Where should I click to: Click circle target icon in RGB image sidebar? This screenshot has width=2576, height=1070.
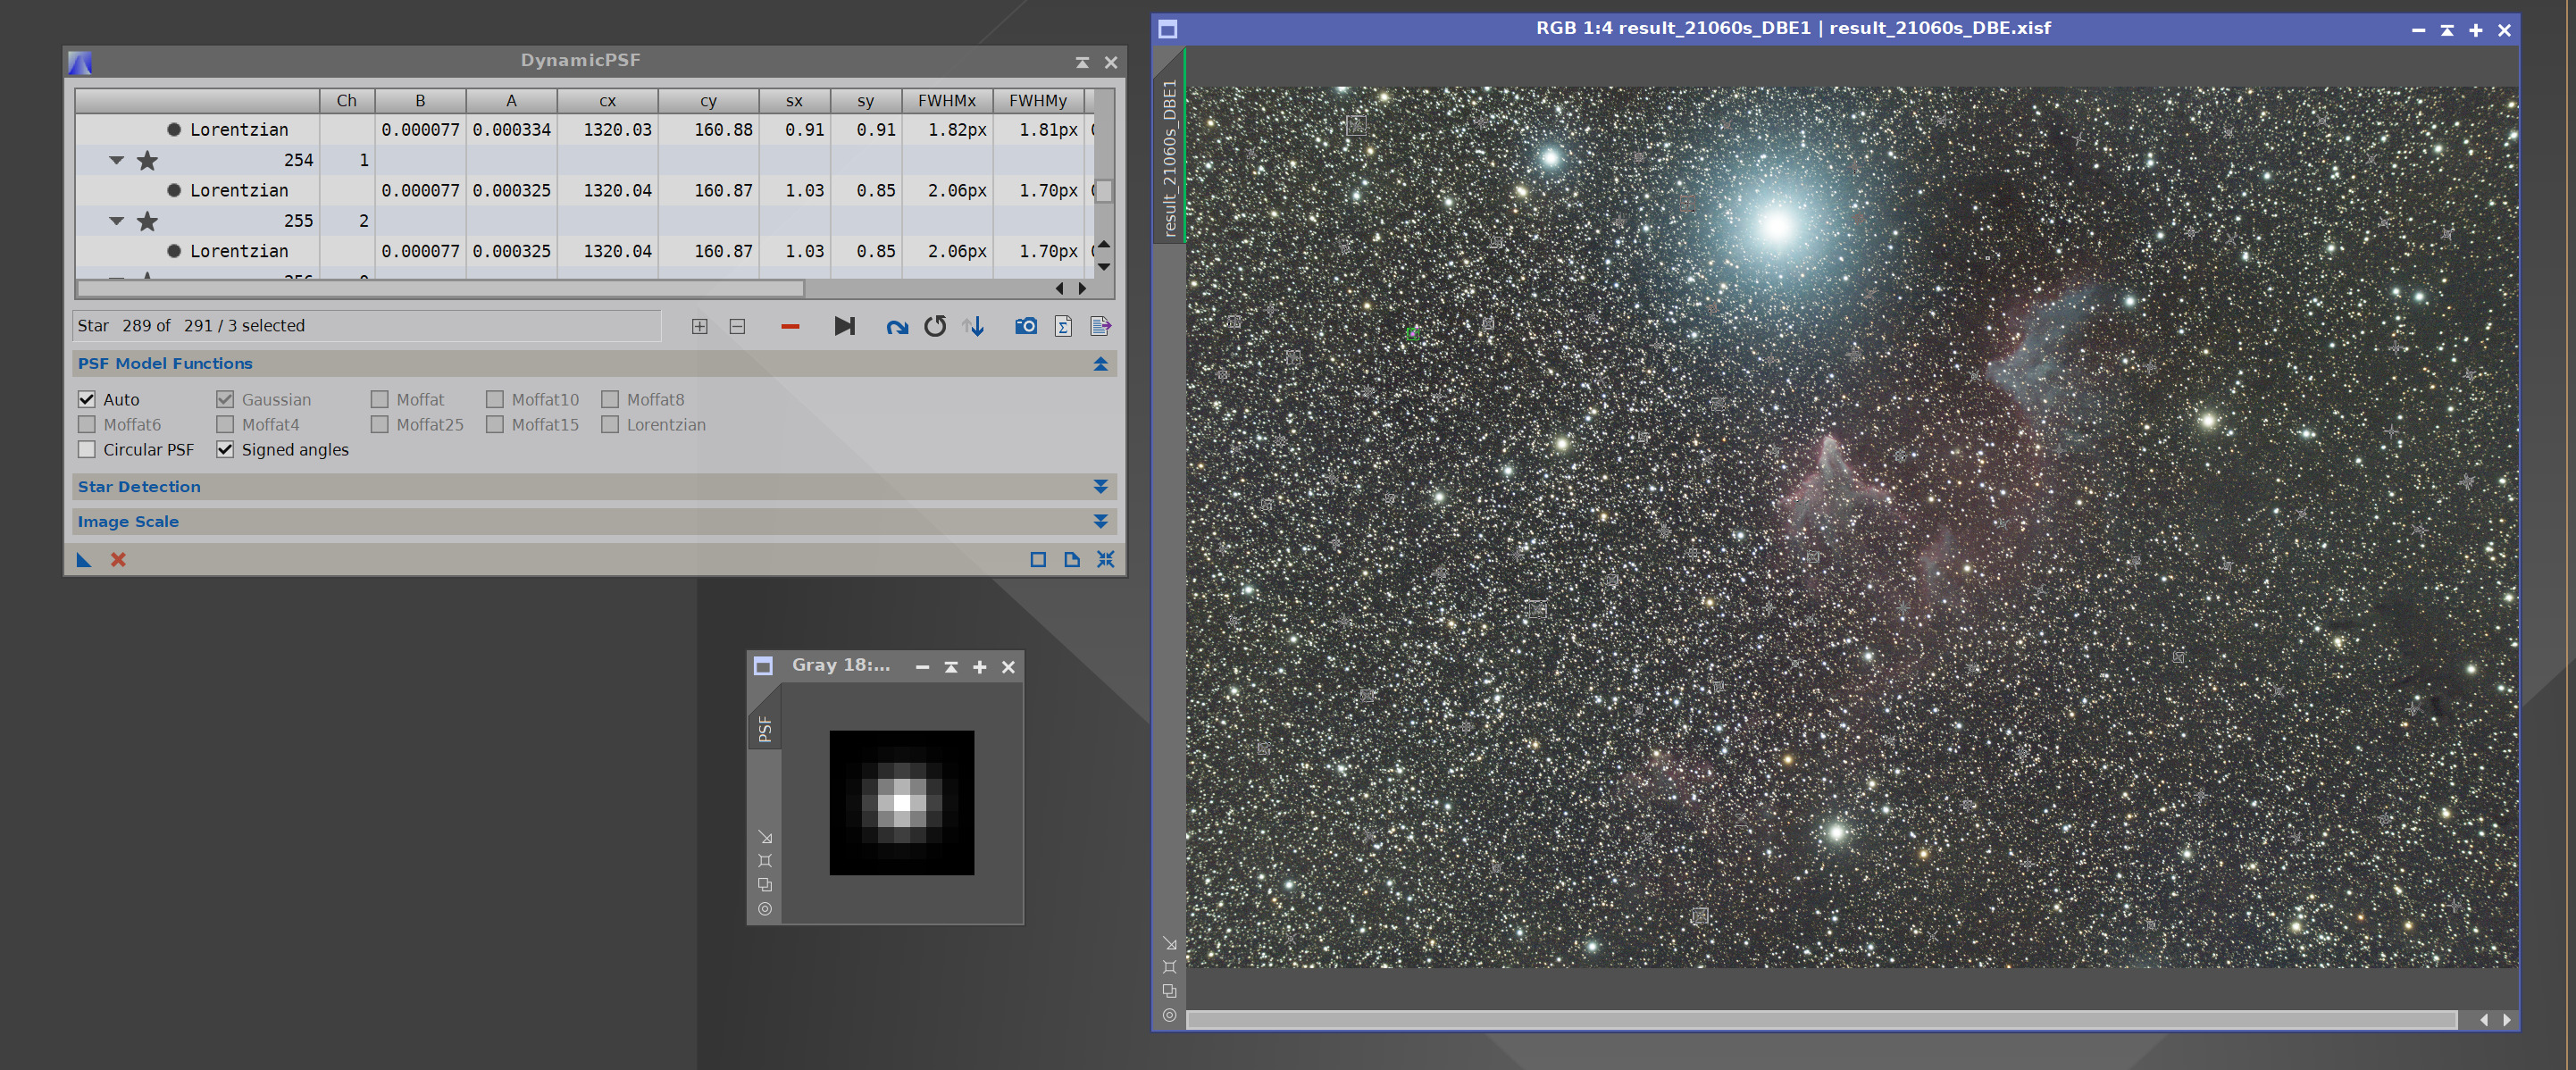(x=1170, y=1015)
